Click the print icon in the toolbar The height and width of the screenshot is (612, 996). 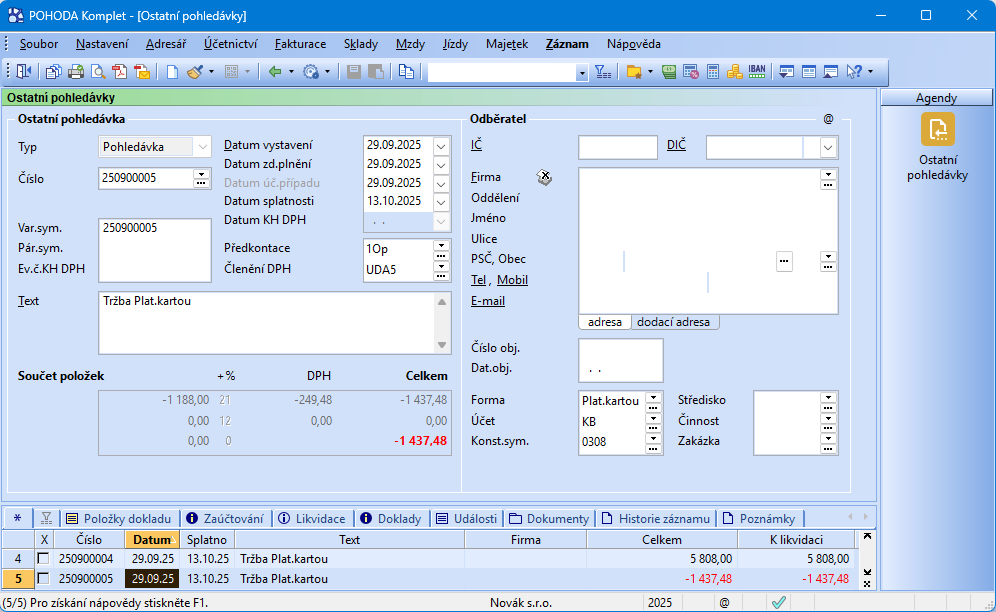[x=75, y=72]
